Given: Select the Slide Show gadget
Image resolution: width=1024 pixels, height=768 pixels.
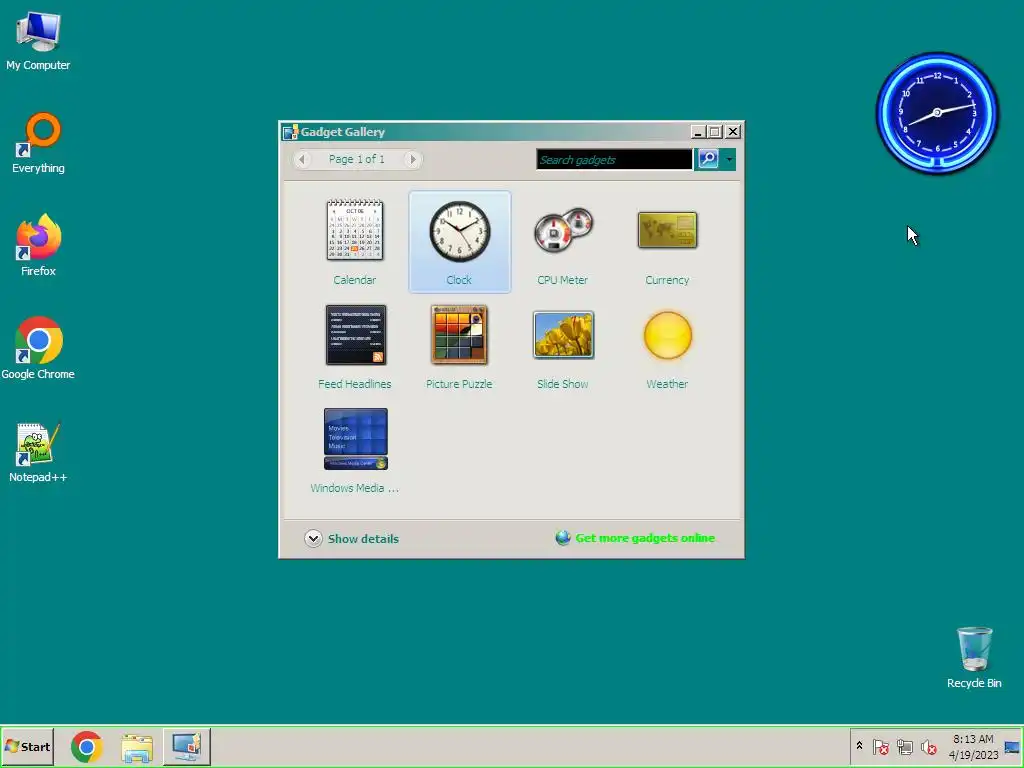Looking at the screenshot, I should coord(562,346).
